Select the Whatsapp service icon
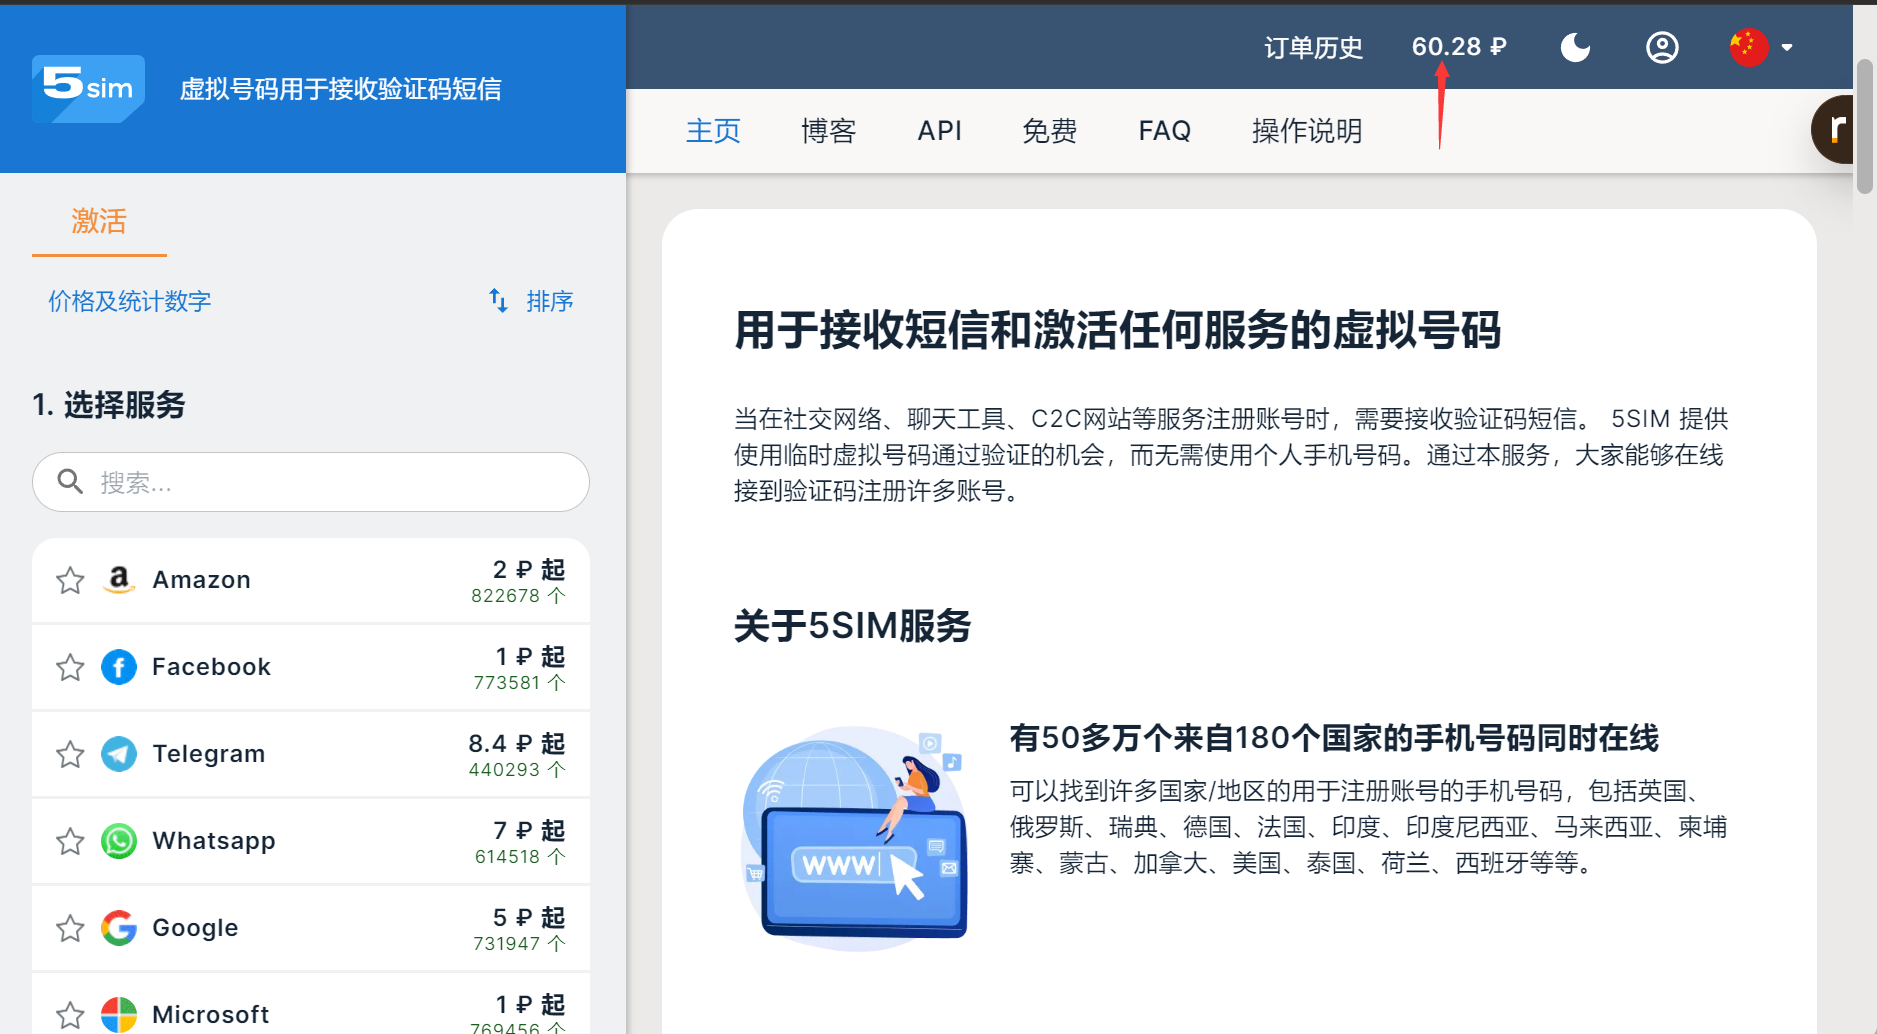The width and height of the screenshot is (1877, 1034). click(119, 841)
